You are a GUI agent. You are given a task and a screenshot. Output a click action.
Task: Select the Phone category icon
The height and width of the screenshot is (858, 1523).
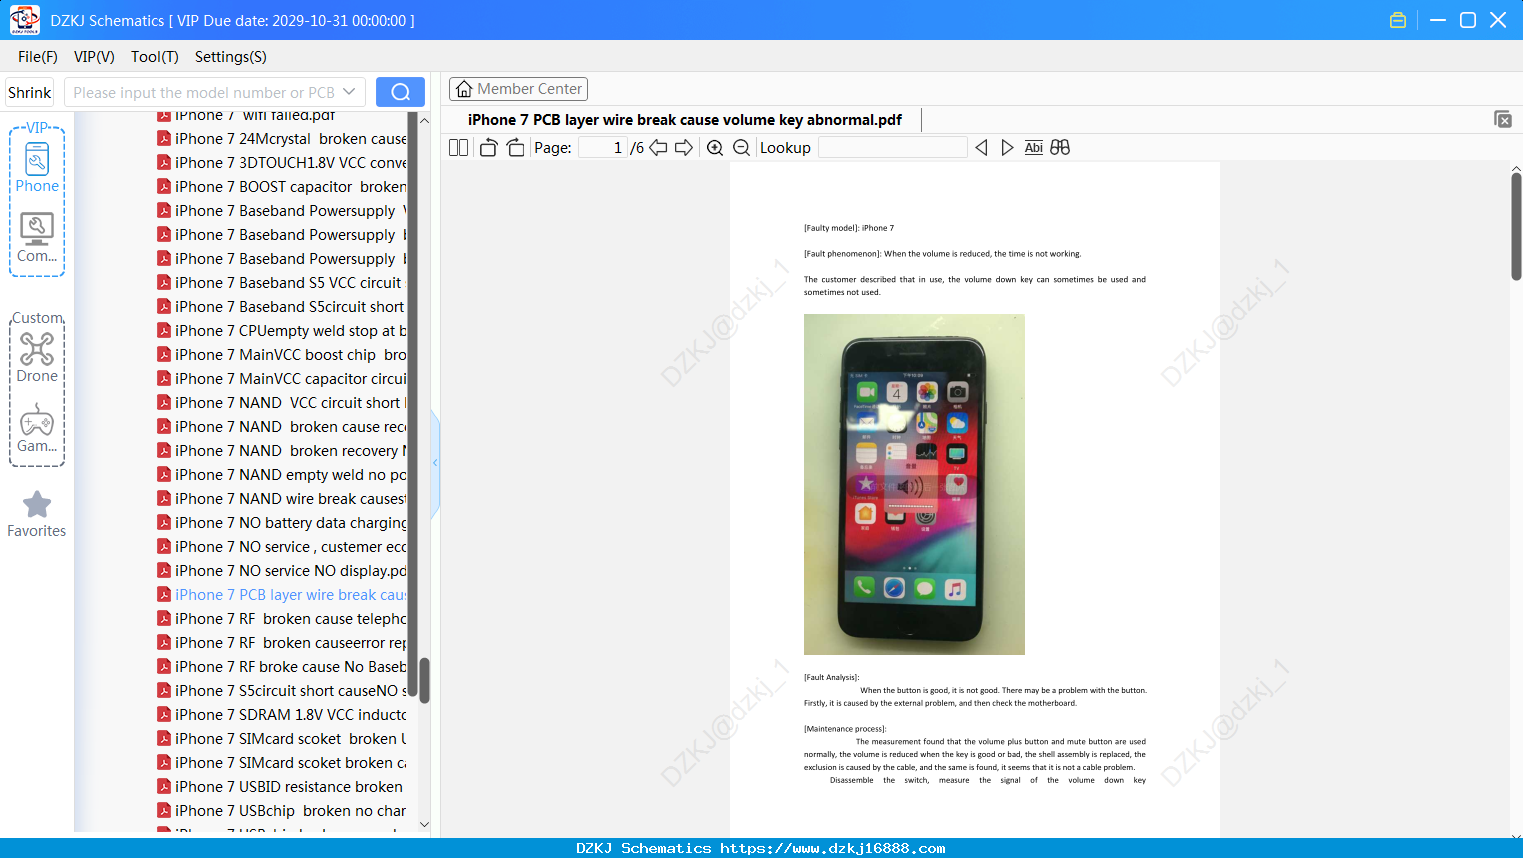coord(37,167)
